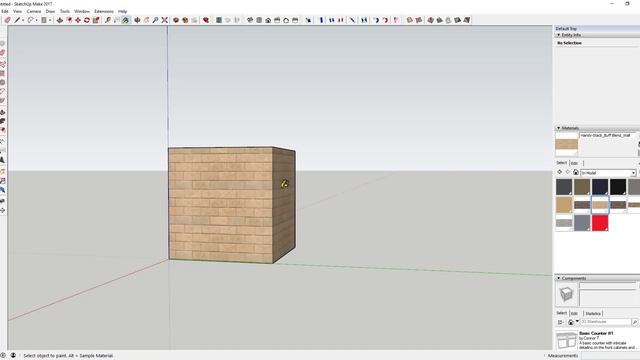The image size is (640, 360).
Task: Click Components In Model home button
Action: tap(571, 322)
